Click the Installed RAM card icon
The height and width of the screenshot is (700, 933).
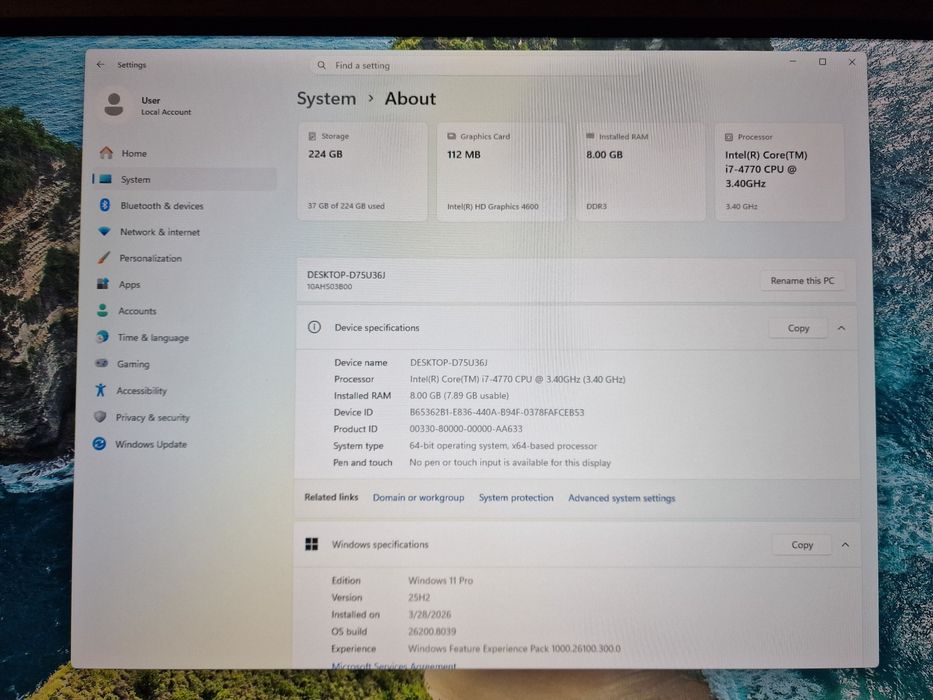pos(590,136)
